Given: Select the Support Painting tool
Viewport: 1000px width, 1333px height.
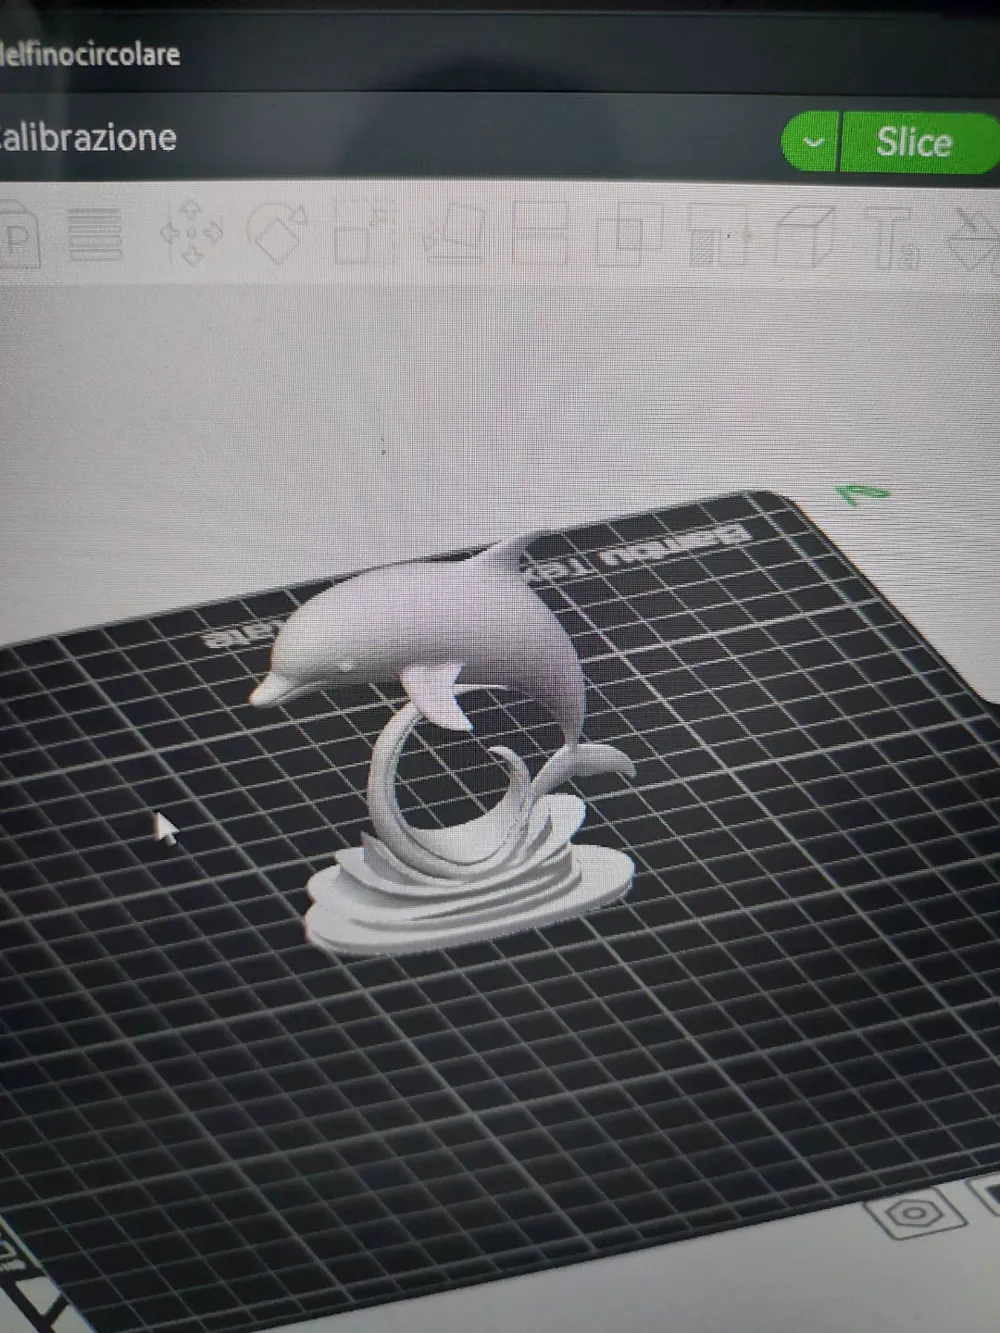Looking at the screenshot, I should pos(718,236).
